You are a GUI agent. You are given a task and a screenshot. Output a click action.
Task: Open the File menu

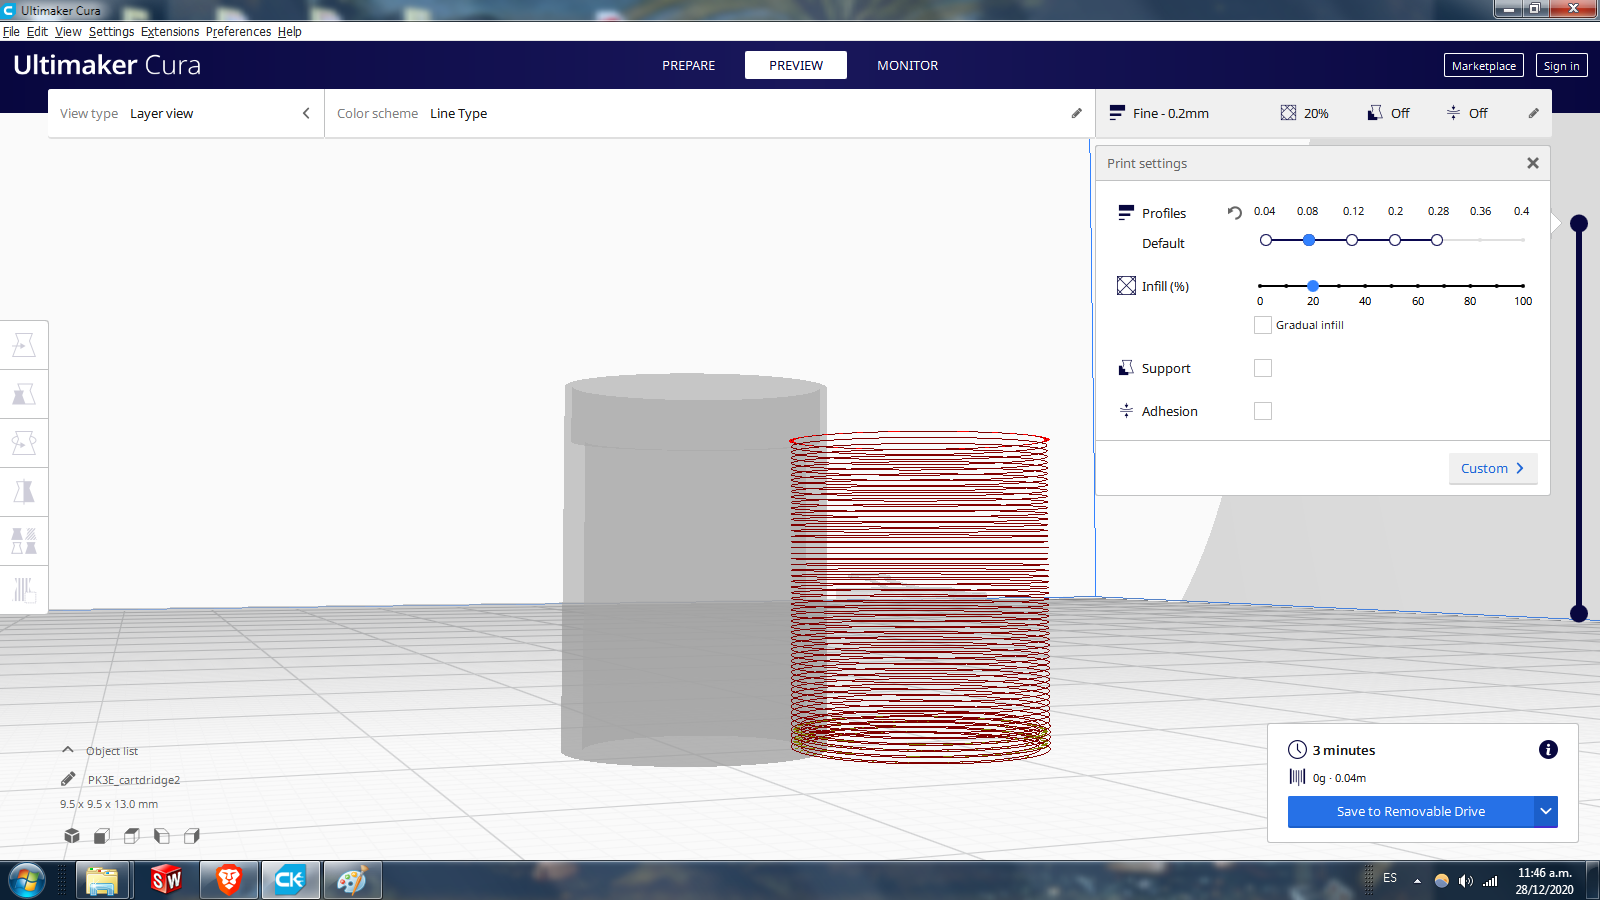point(11,32)
